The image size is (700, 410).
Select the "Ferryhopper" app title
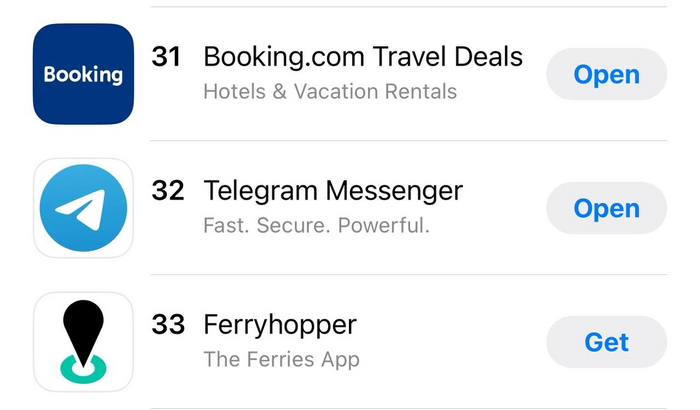(279, 325)
